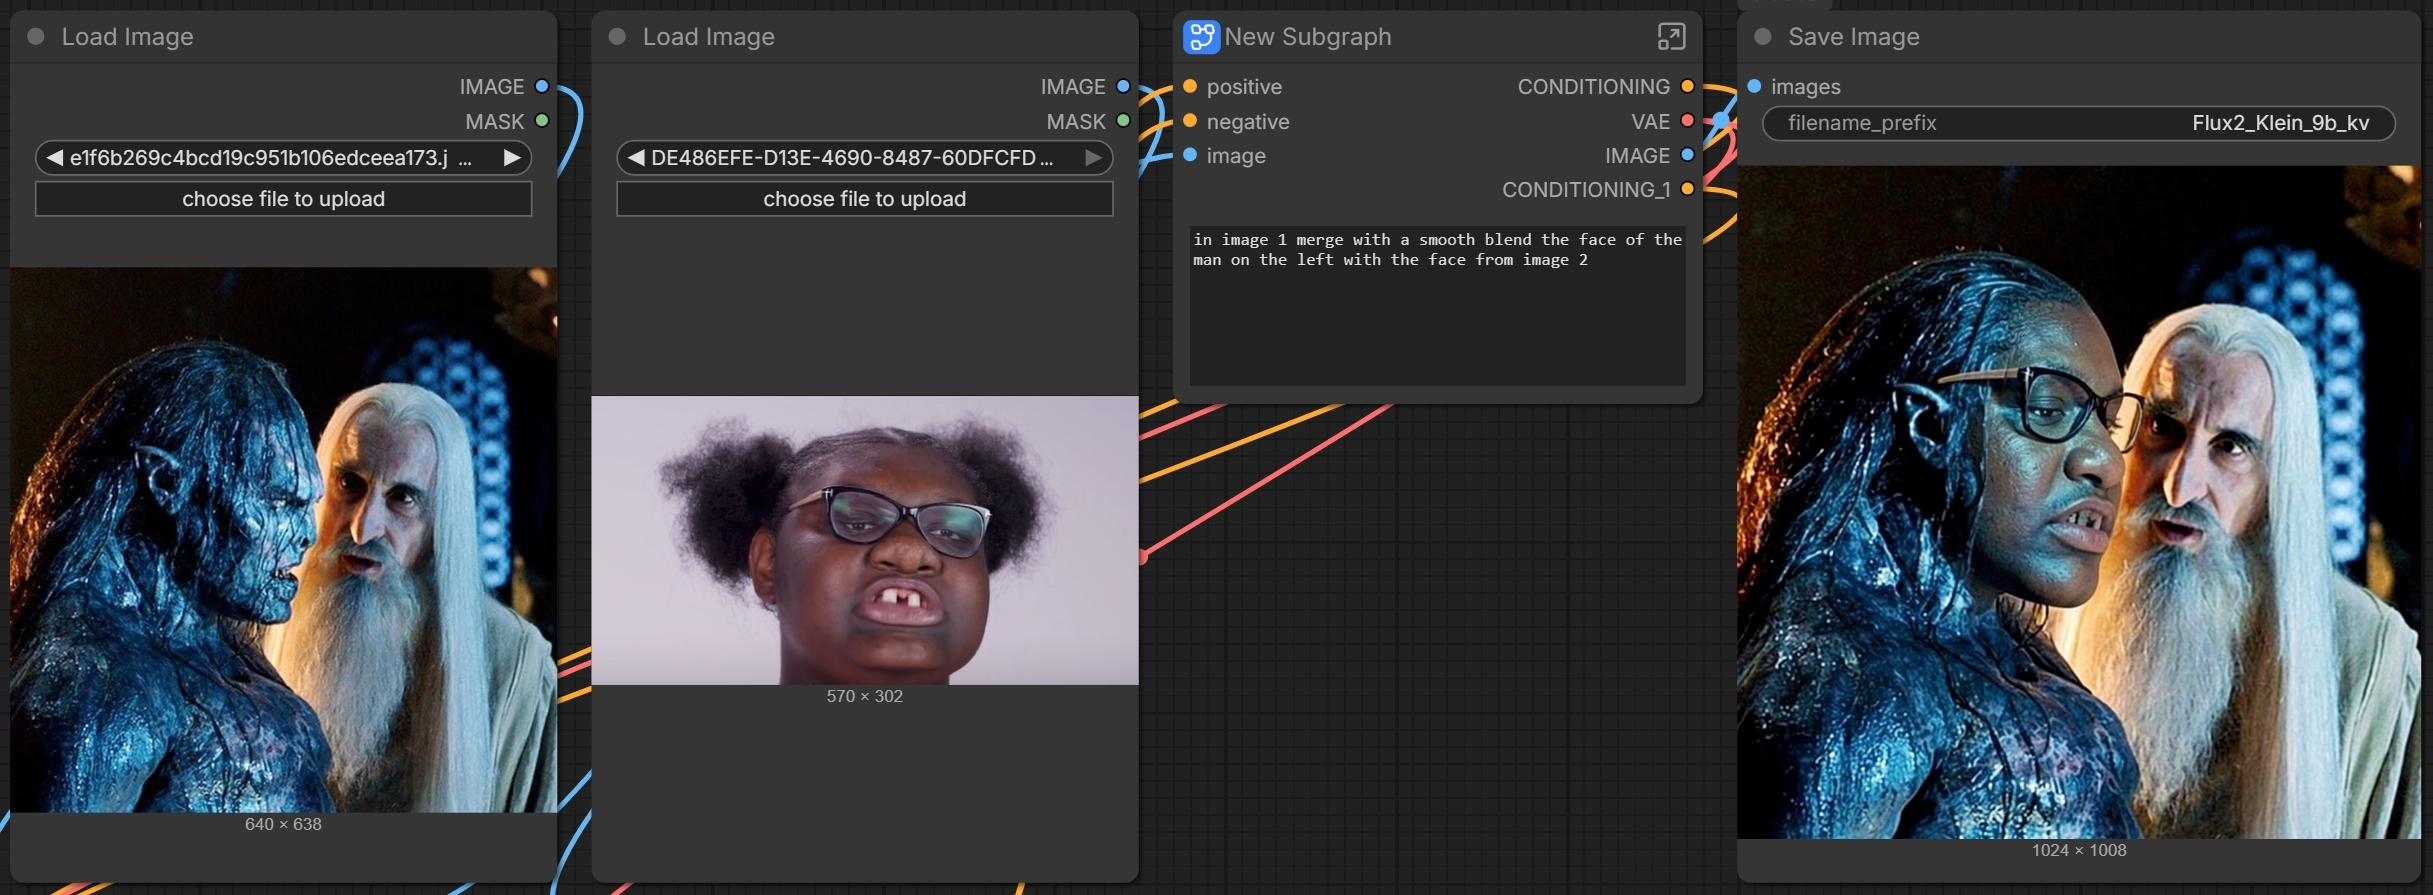Click the first Load Image IMAGE output socket
The width and height of the screenshot is (2433, 895).
click(x=542, y=87)
